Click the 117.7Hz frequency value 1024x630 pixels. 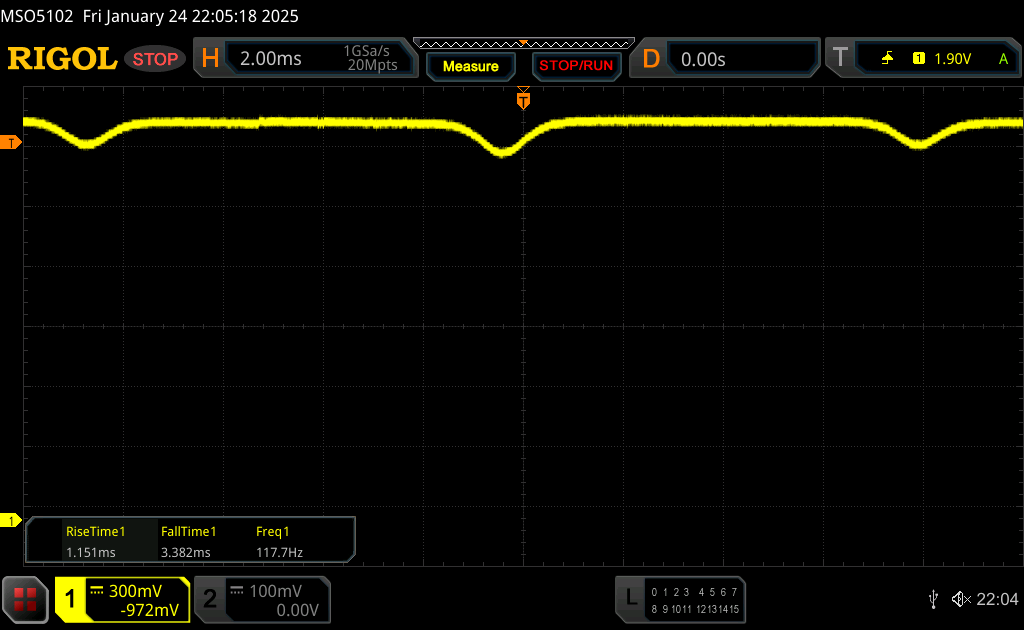coord(280,552)
